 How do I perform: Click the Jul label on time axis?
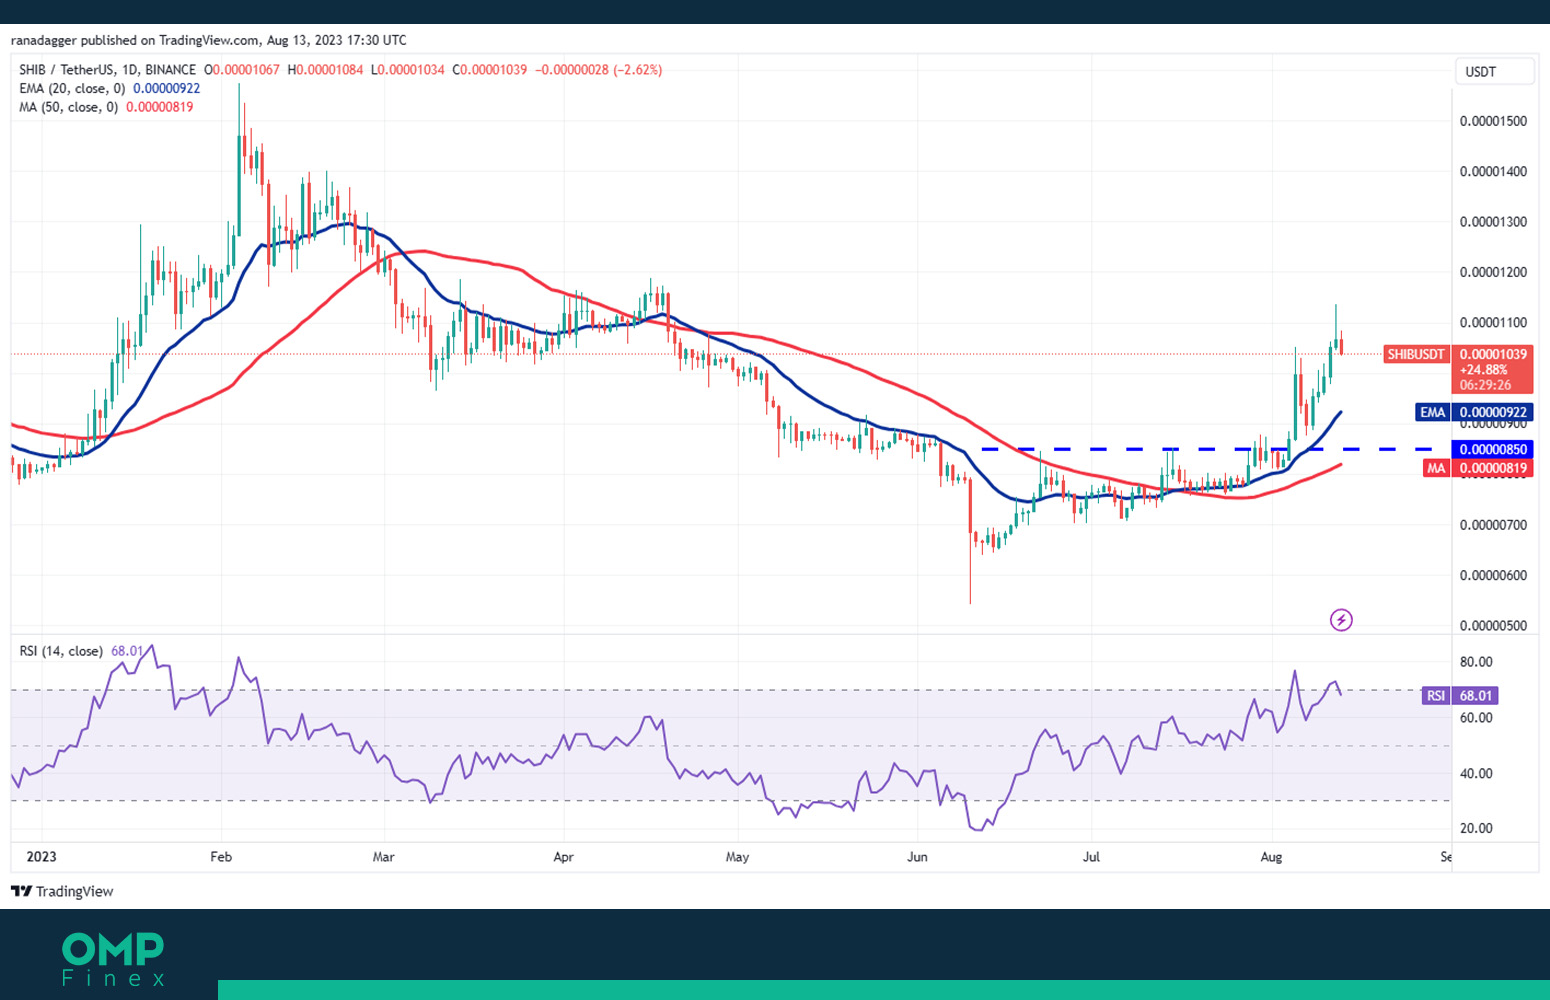point(1091,857)
